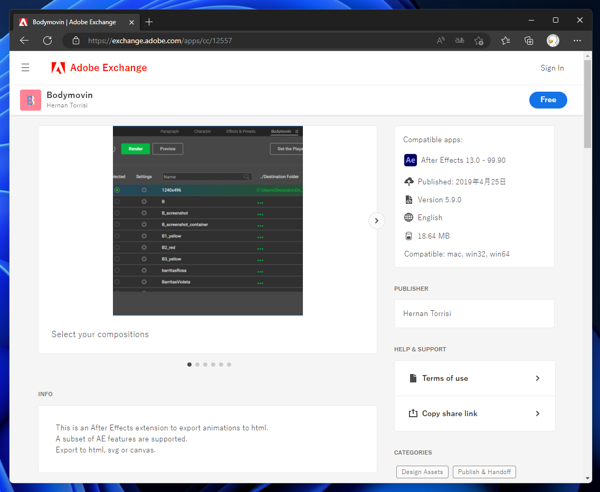
Task: Select the Bodymovin | Adobe Exchange tab
Action: 75,22
